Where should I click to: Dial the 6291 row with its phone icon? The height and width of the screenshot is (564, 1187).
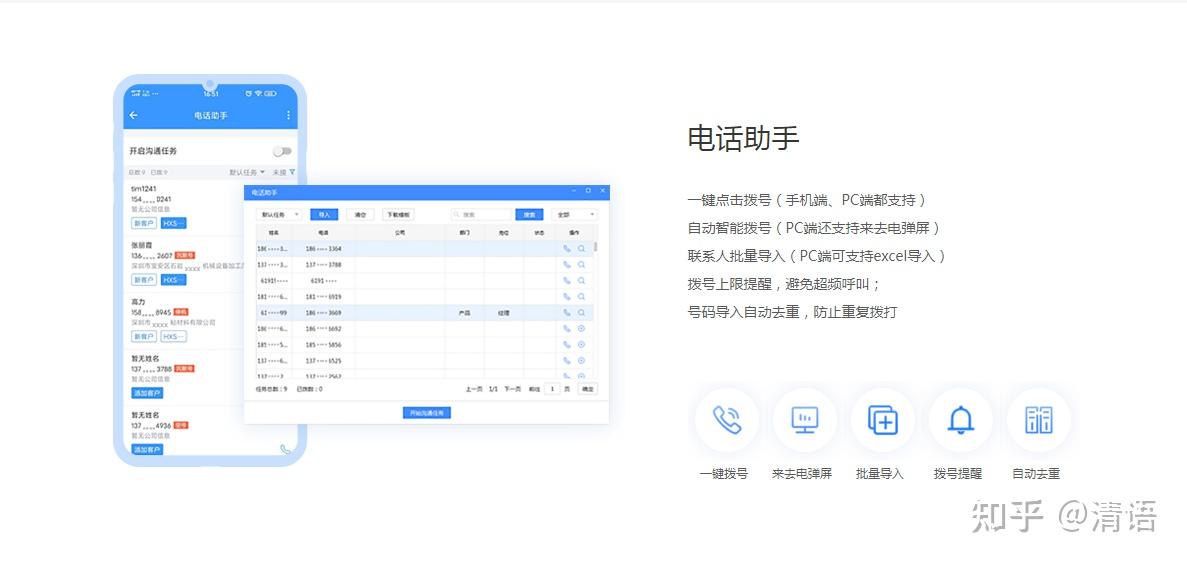(x=567, y=280)
